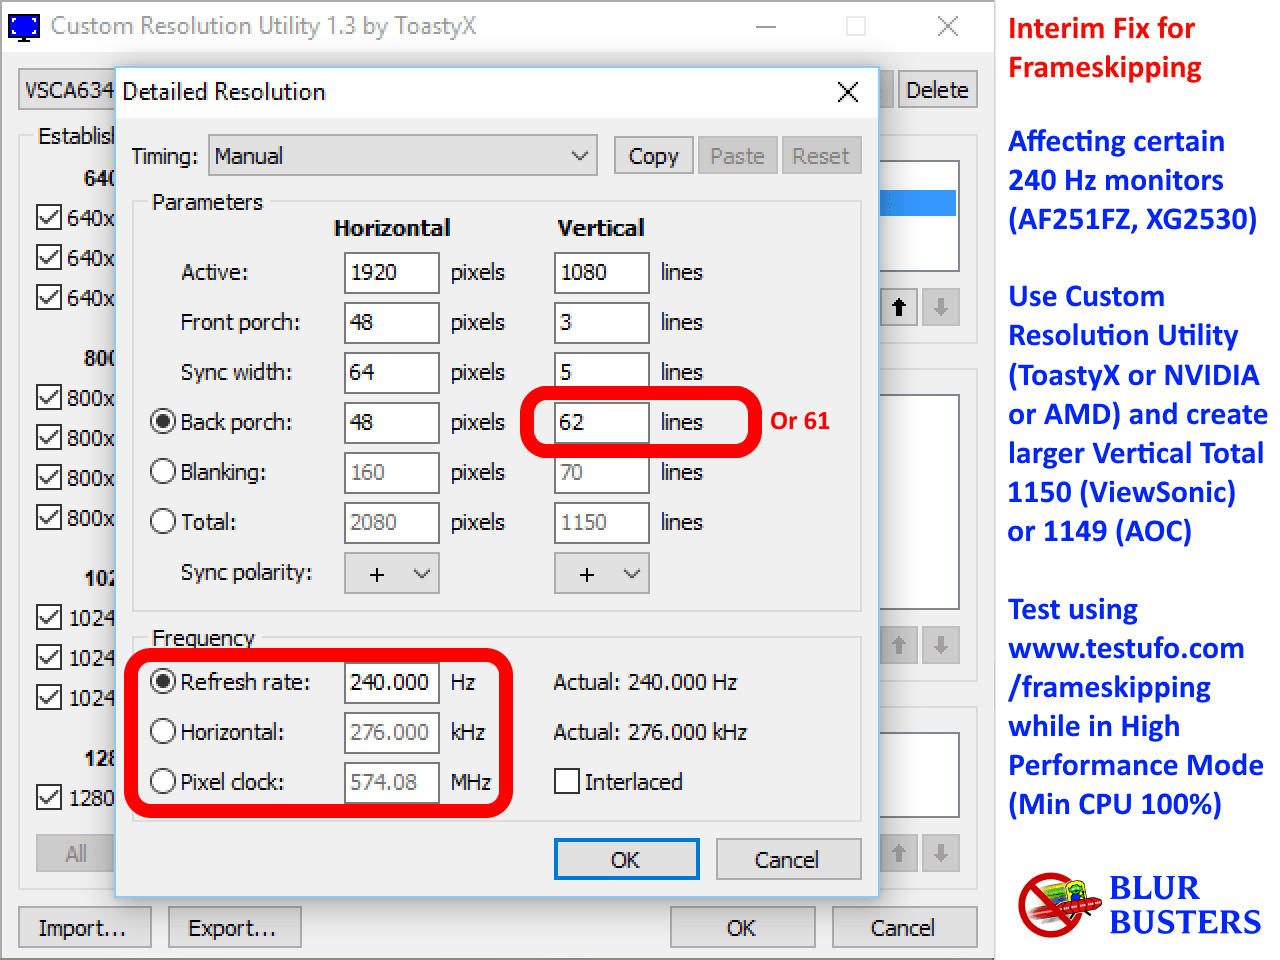The width and height of the screenshot is (1280, 960).
Task: Select the Refresh rate radio option
Action: click(163, 681)
